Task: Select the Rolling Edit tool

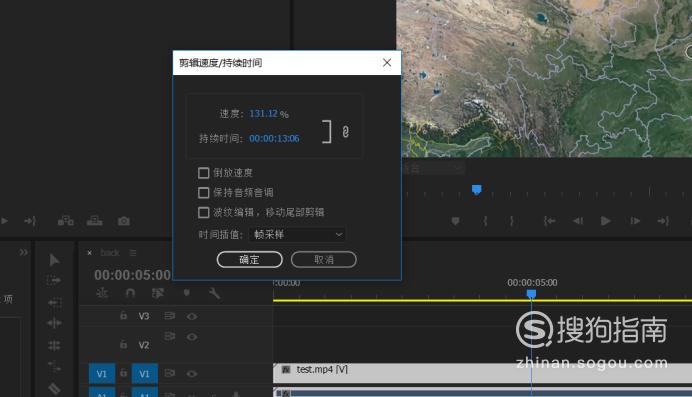Action: 54,323
